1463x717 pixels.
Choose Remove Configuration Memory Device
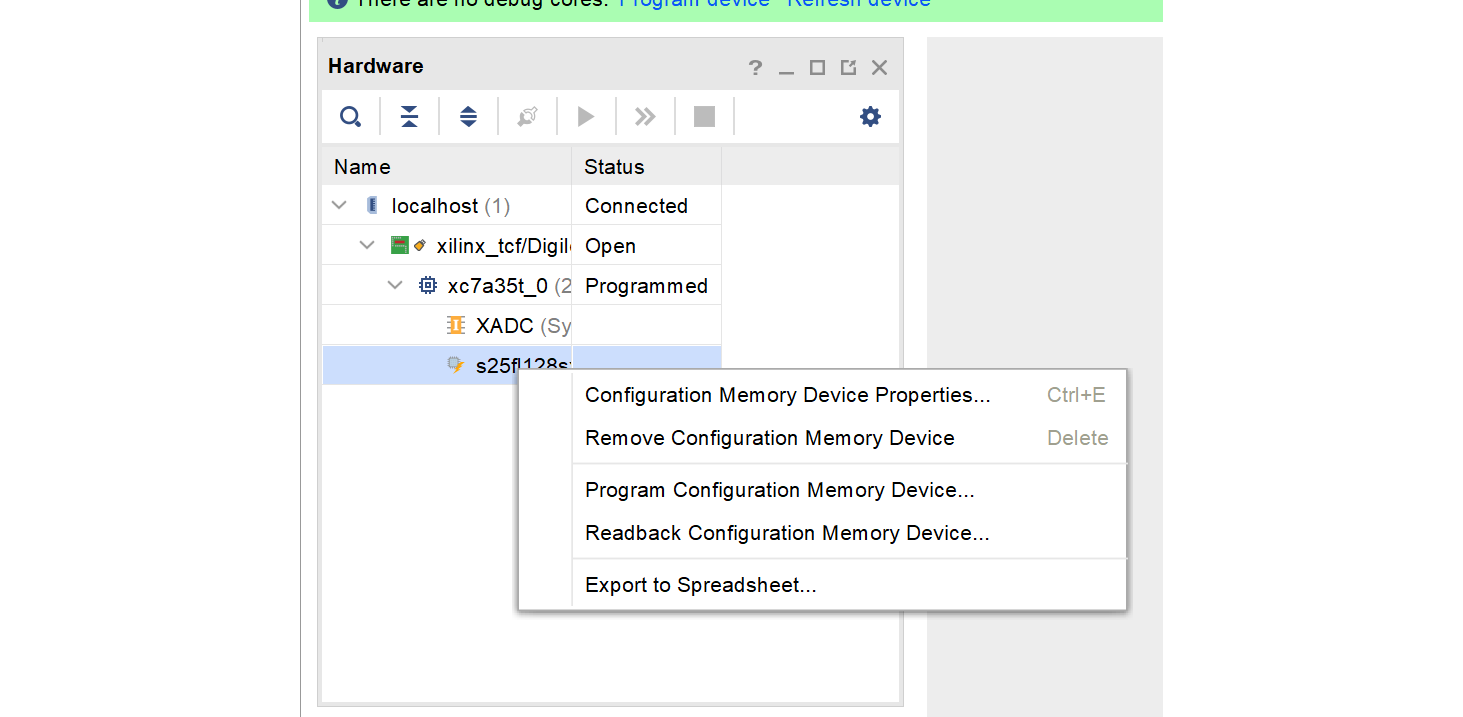pyautogui.click(x=769, y=438)
